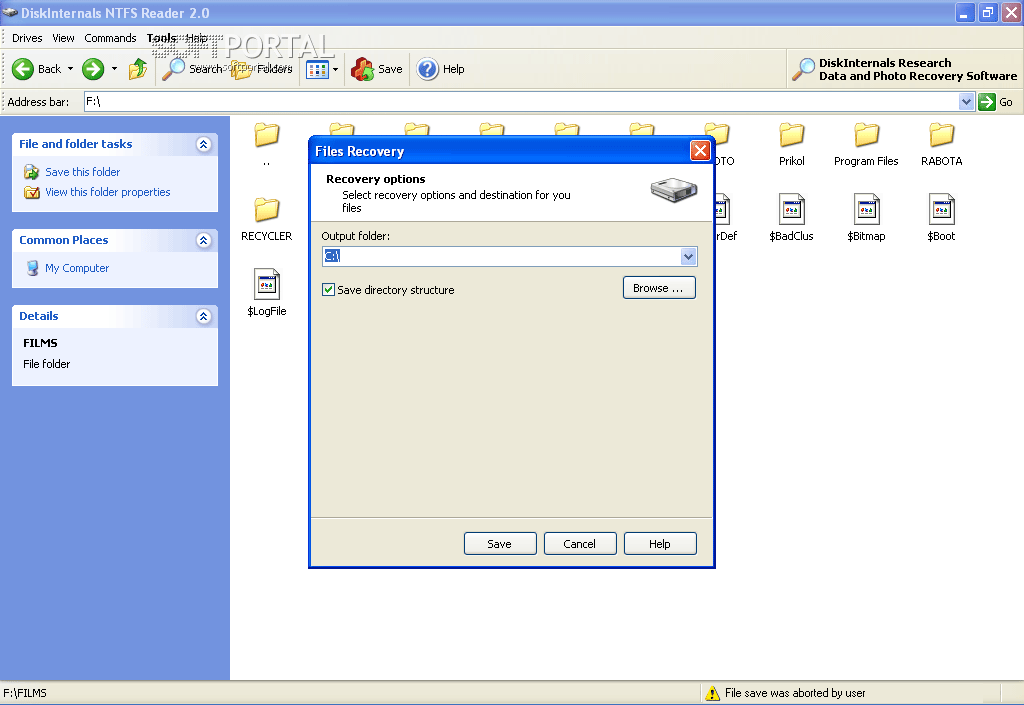Click the FILMS name in Details panel

coord(40,343)
